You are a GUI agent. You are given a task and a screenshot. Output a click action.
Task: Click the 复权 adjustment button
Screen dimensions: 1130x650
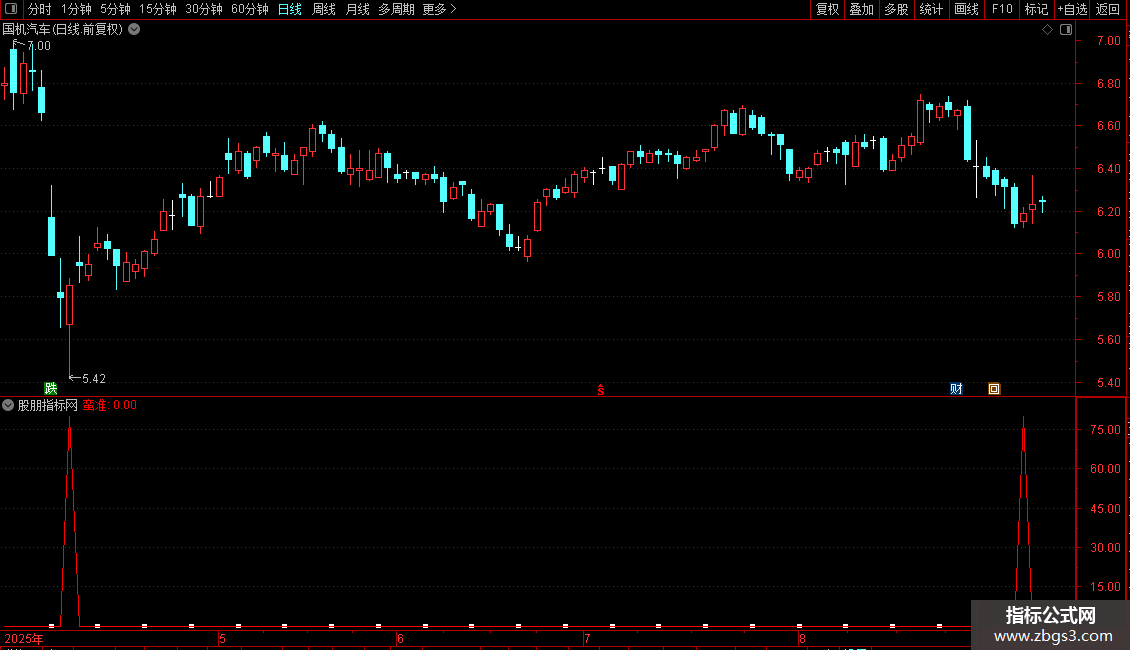(x=827, y=9)
